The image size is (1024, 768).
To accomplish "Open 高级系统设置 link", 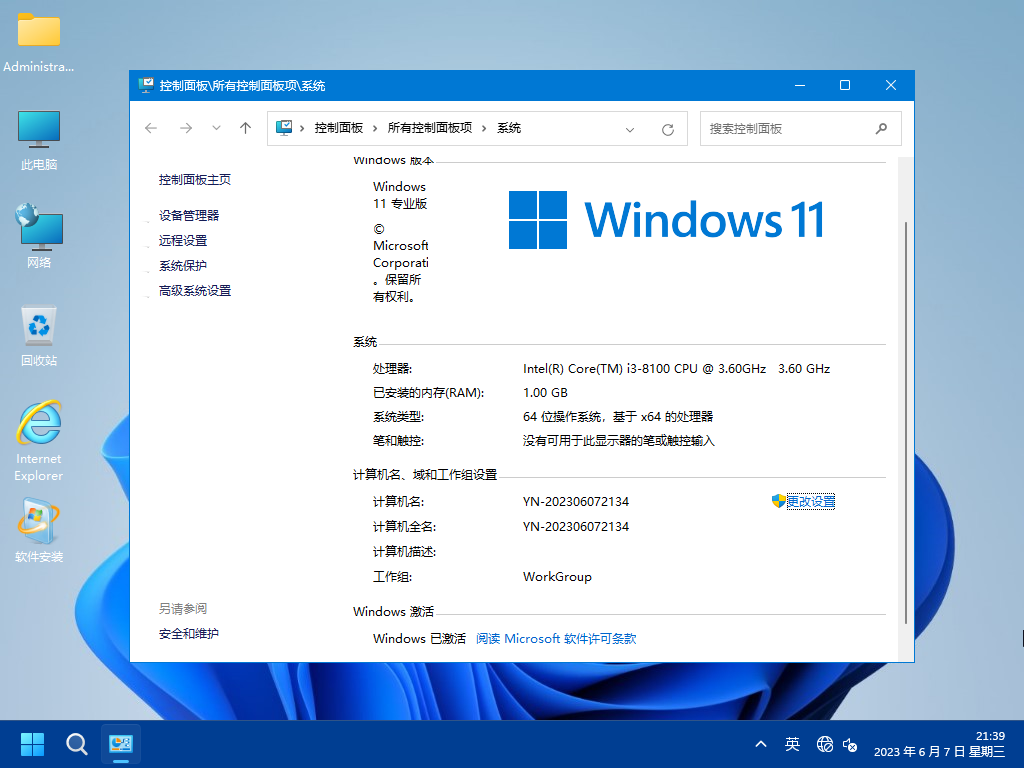I will [194, 291].
